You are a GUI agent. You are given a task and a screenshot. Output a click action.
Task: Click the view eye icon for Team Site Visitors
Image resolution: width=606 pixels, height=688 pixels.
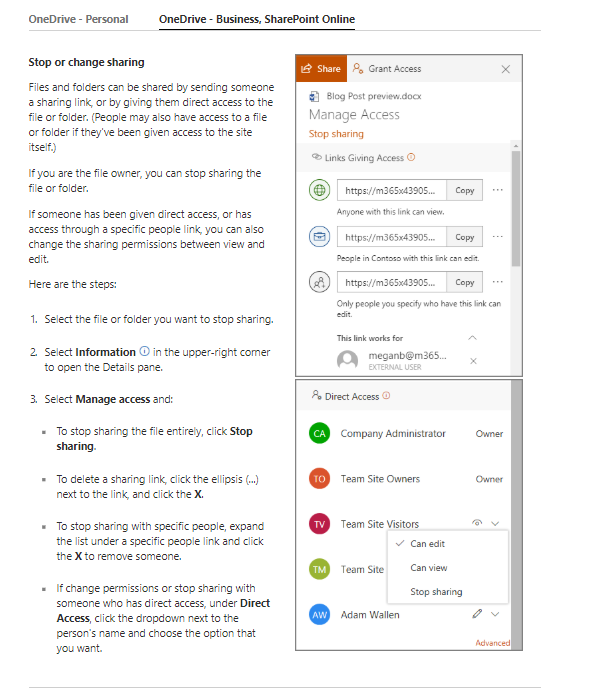477,523
